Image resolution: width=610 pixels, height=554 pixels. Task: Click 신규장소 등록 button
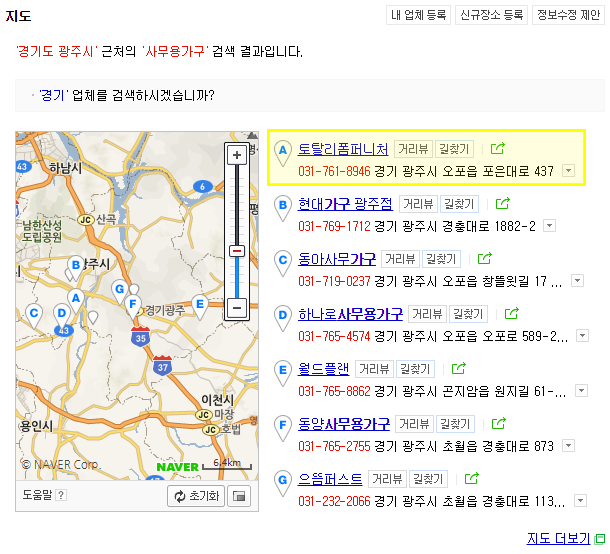click(491, 15)
